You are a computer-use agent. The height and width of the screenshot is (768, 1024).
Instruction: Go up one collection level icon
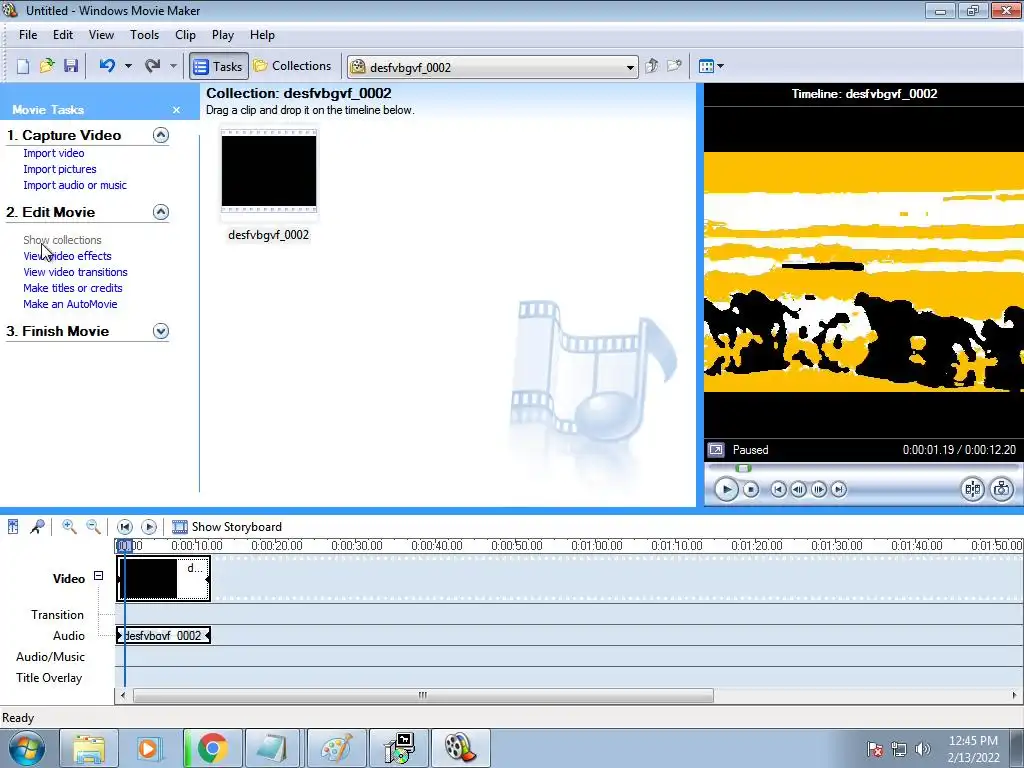tap(651, 66)
